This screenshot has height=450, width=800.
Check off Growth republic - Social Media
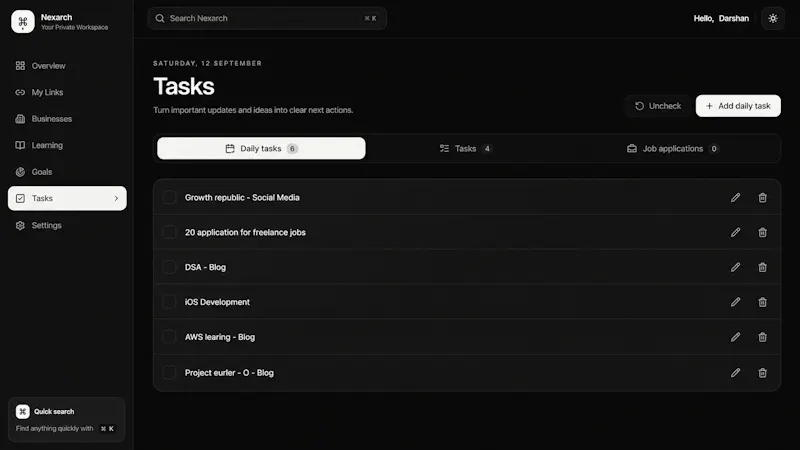(169, 197)
